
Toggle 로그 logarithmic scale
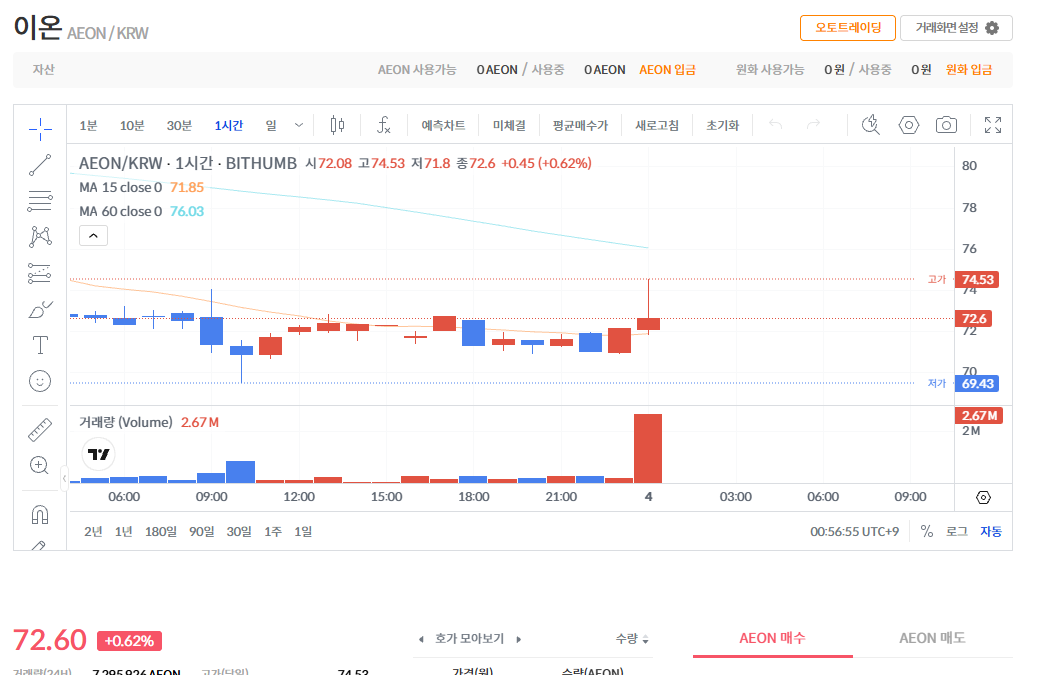(x=956, y=531)
